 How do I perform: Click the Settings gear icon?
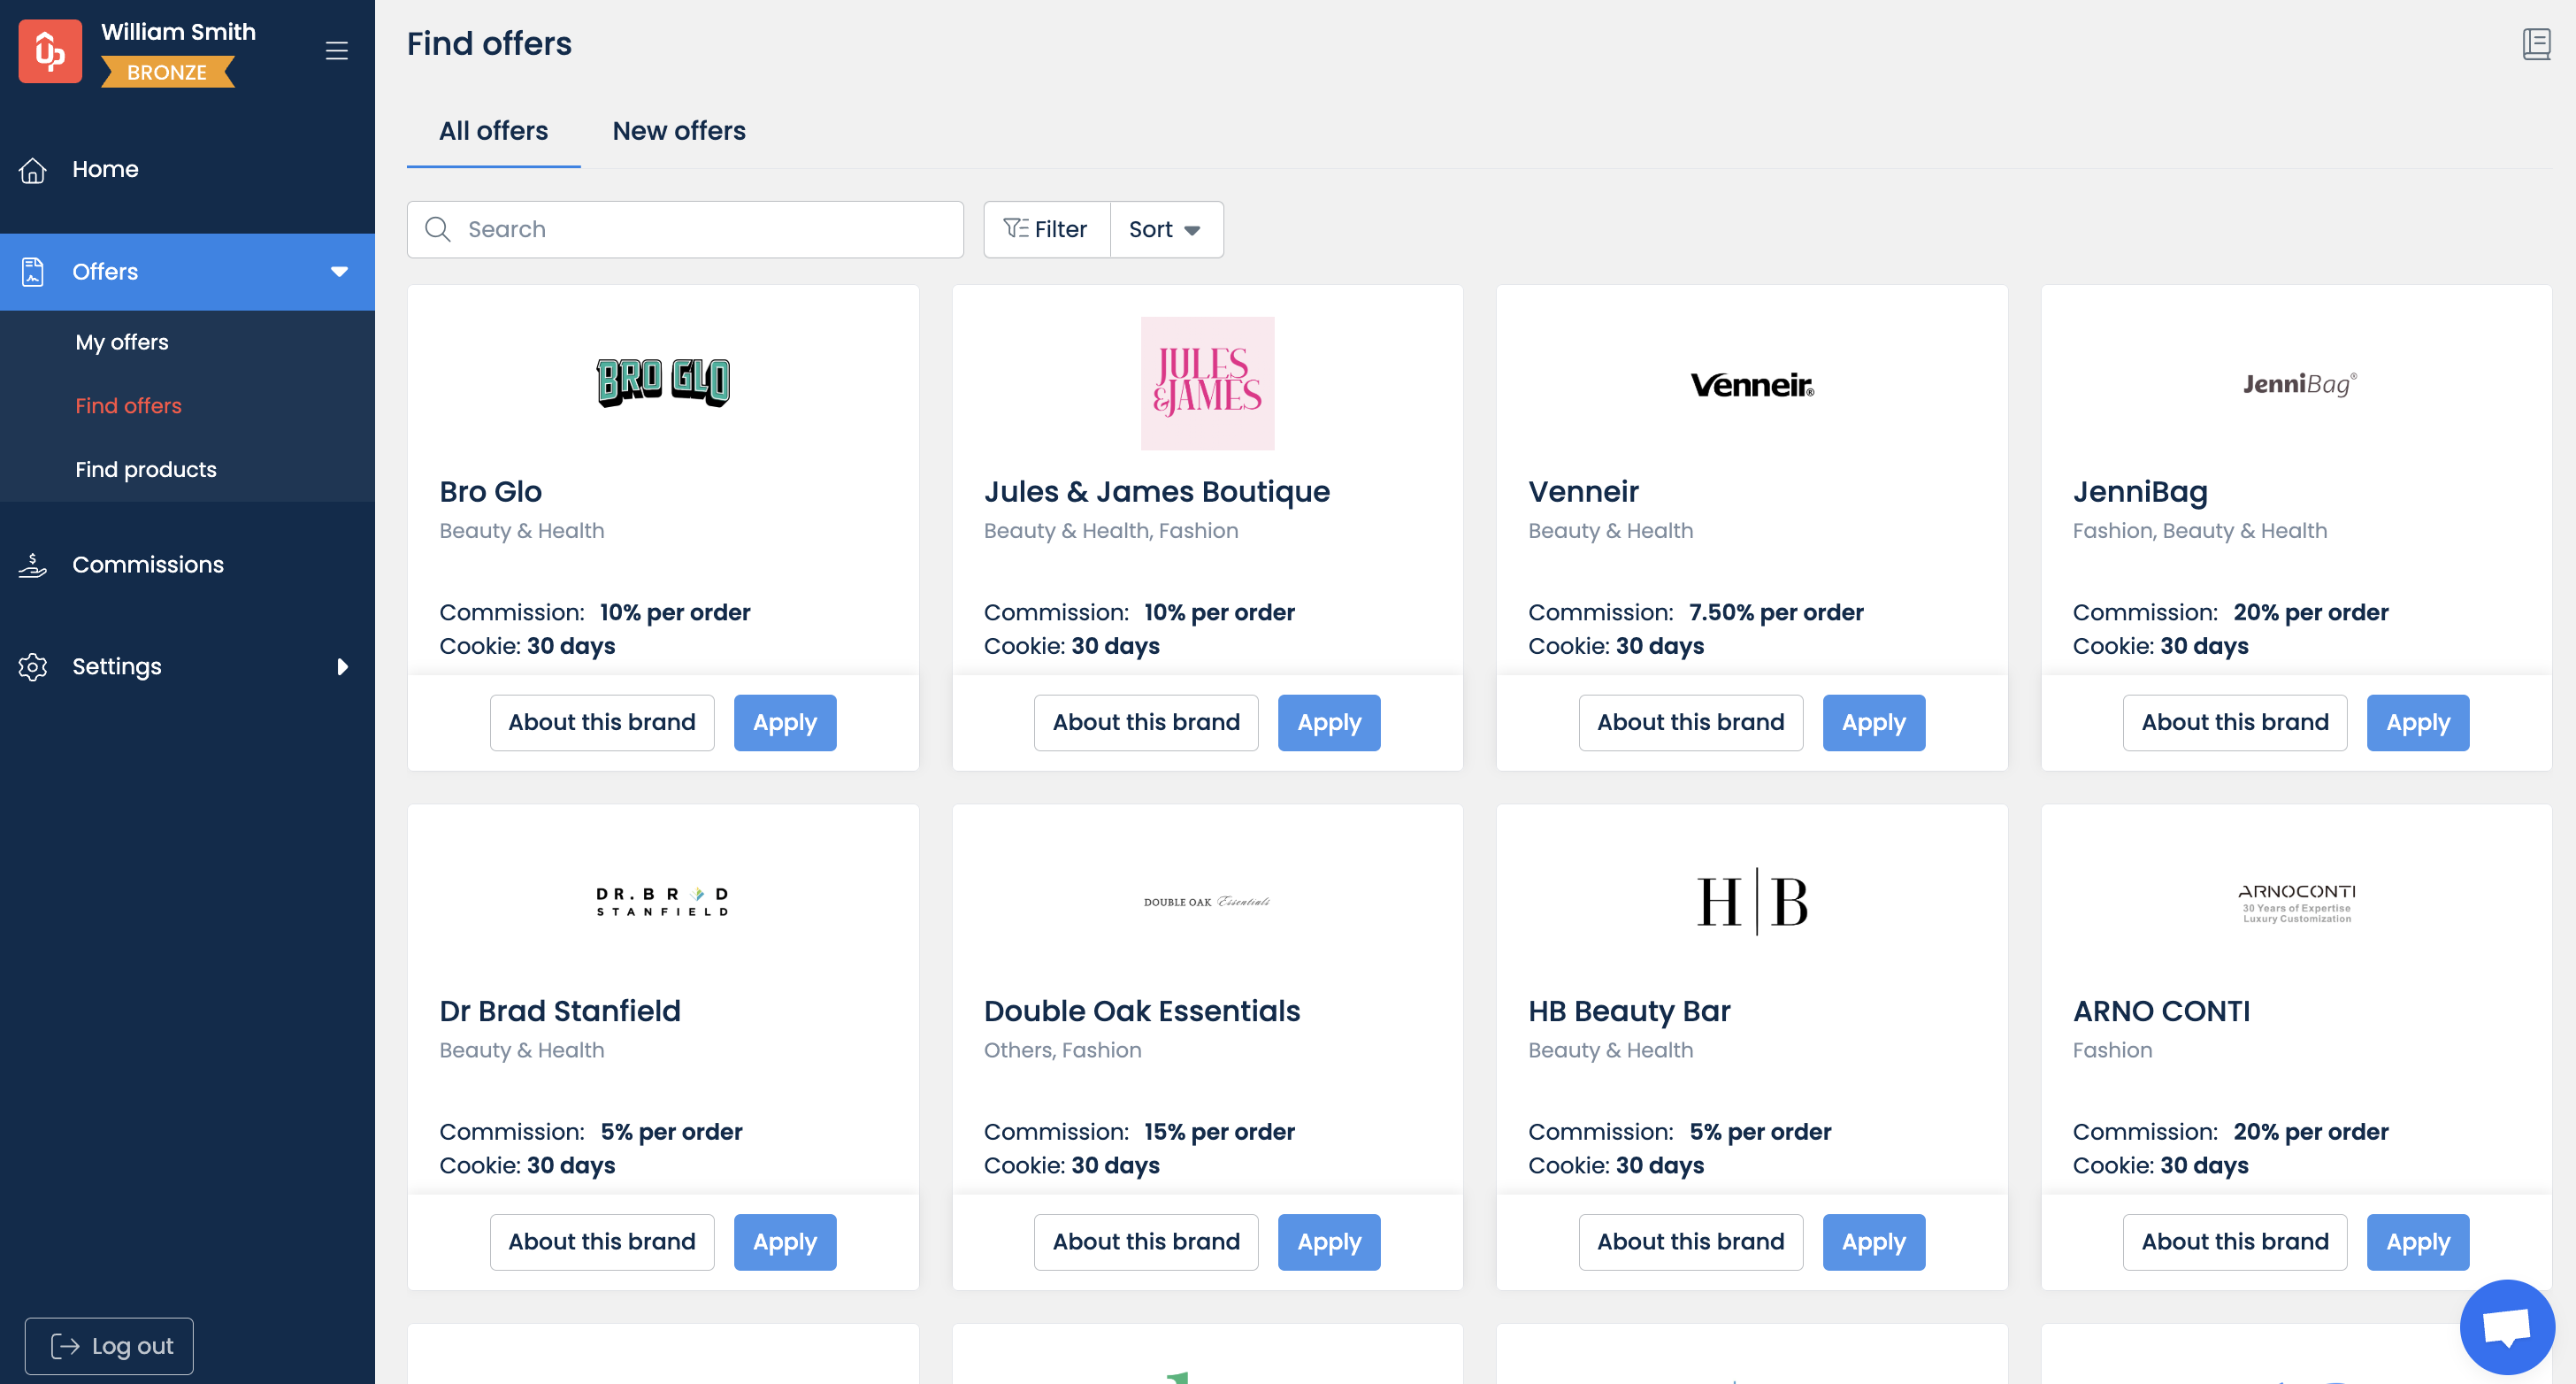click(x=33, y=667)
